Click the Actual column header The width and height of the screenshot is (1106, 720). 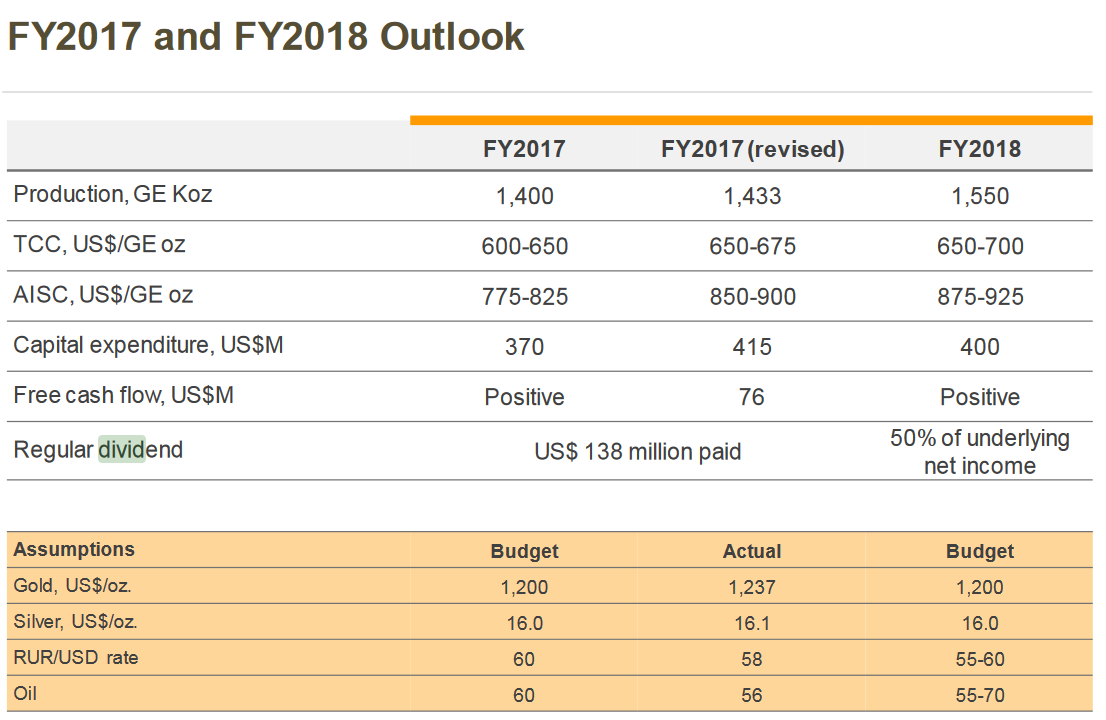pos(752,551)
